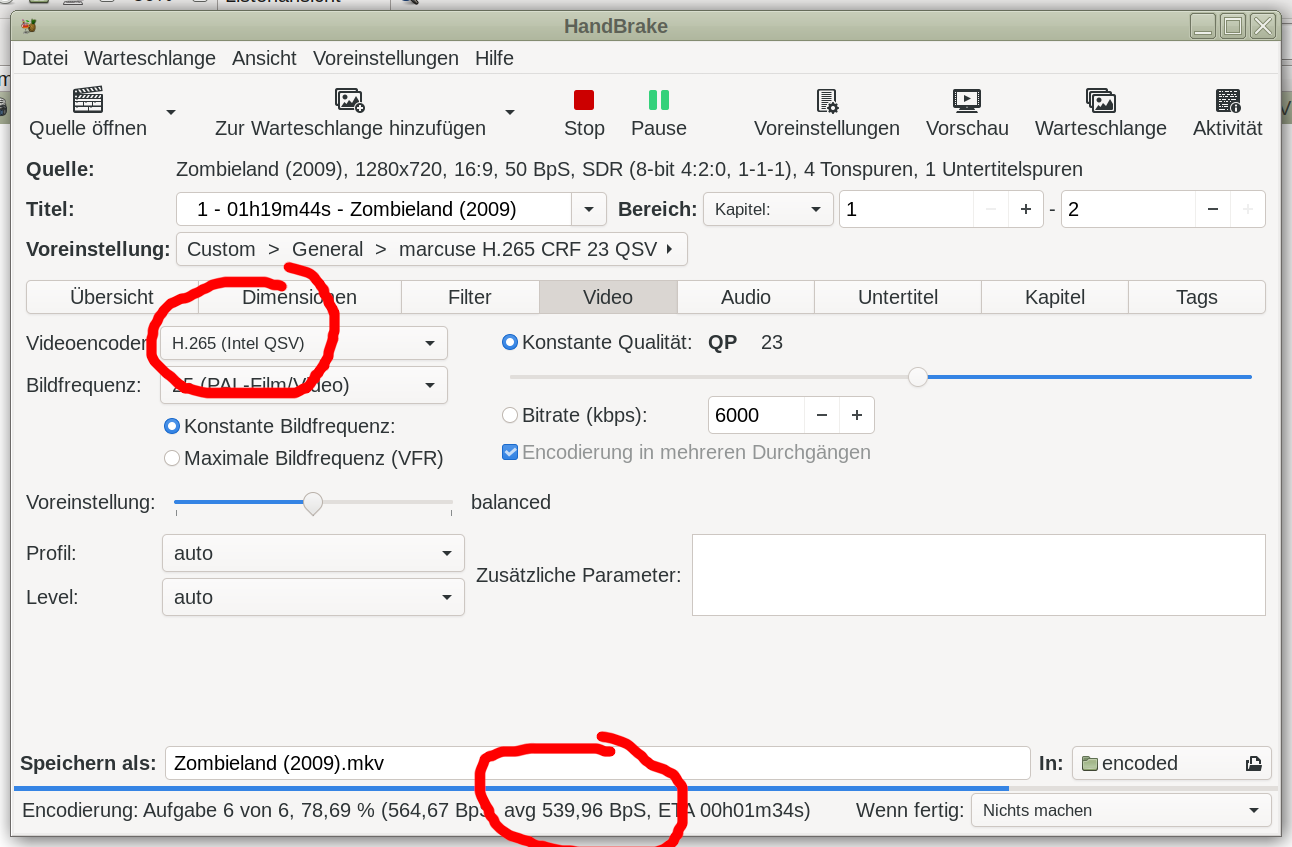Click the quality QP slider handle

point(918,377)
